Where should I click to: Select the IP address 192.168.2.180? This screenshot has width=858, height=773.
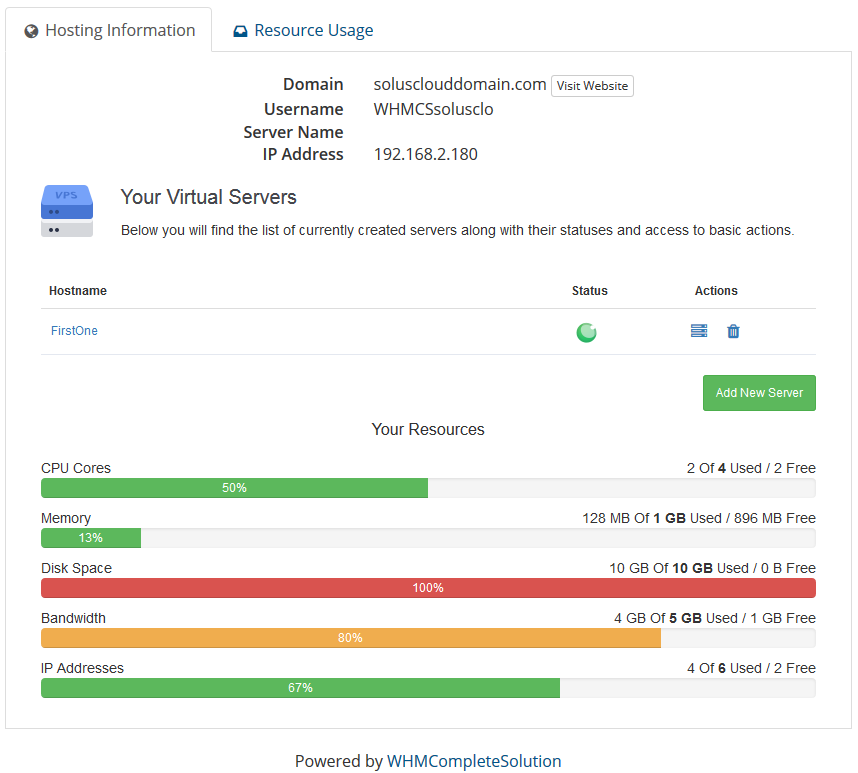tap(426, 154)
